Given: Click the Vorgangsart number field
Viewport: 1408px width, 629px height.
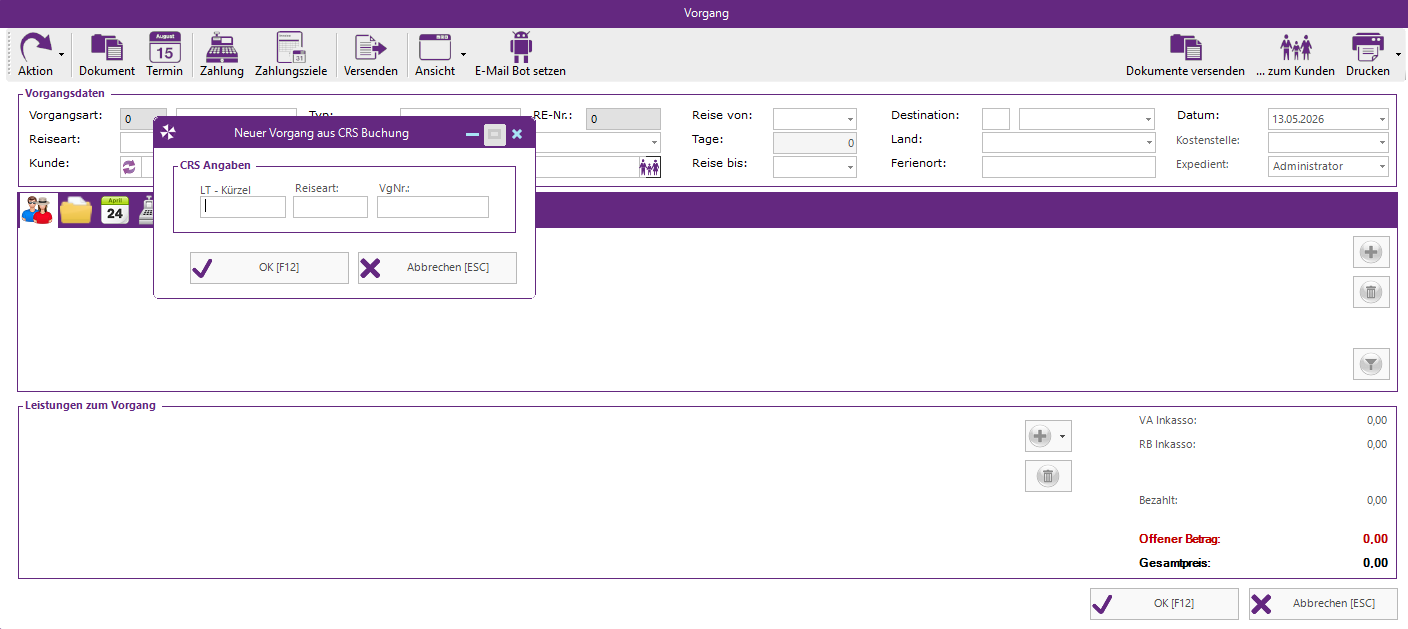Looking at the screenshot, I should click(143, 119).
